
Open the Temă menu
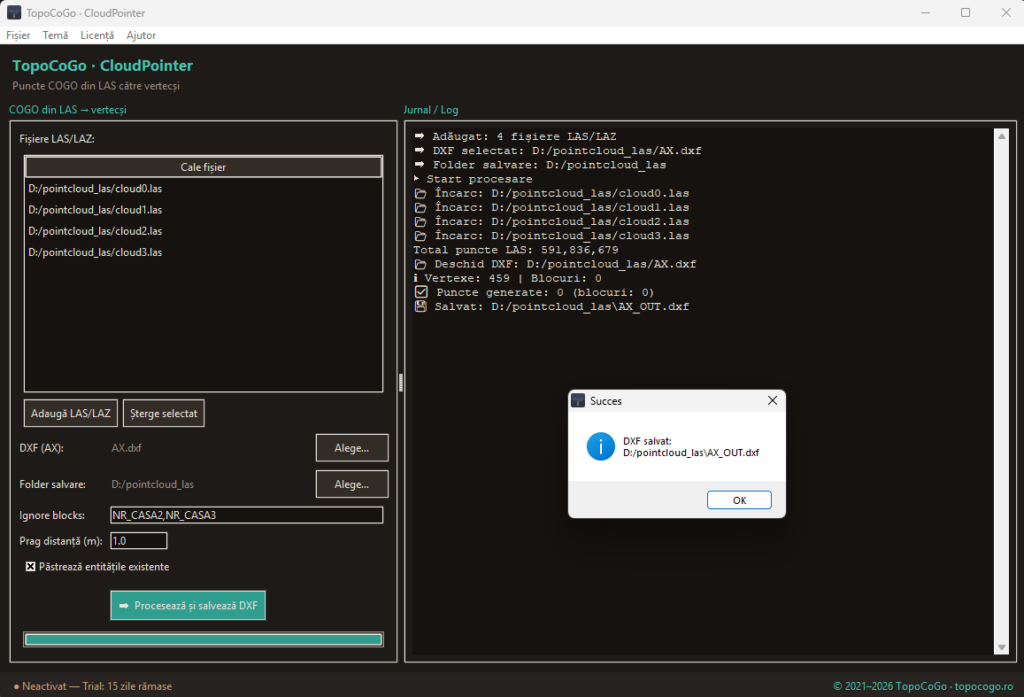(55, 35)
